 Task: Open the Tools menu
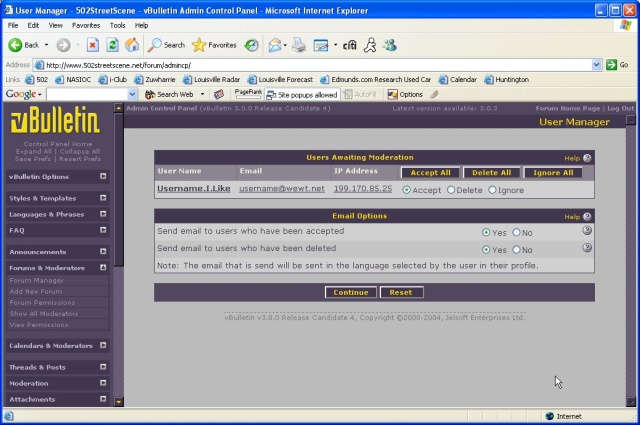tap(118, 25)
